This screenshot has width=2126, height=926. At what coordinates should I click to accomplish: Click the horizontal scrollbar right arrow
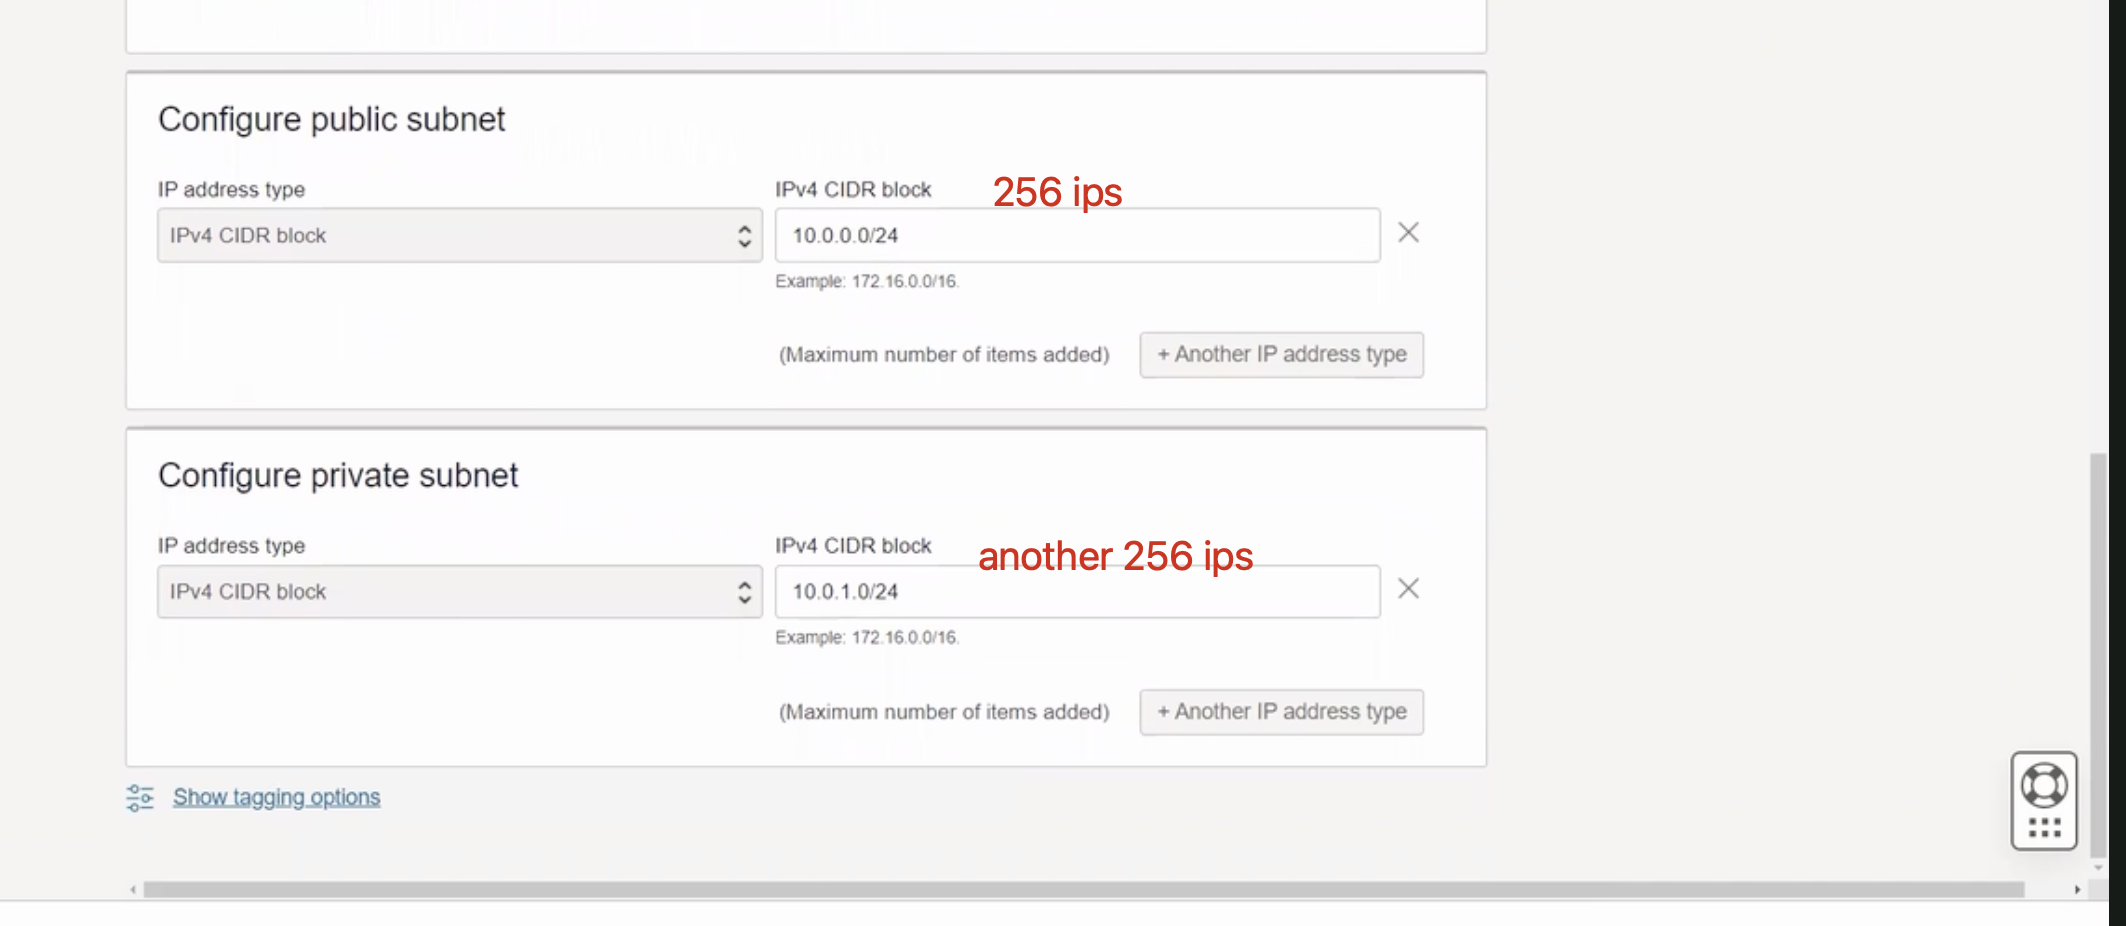tap(2077, 890)
